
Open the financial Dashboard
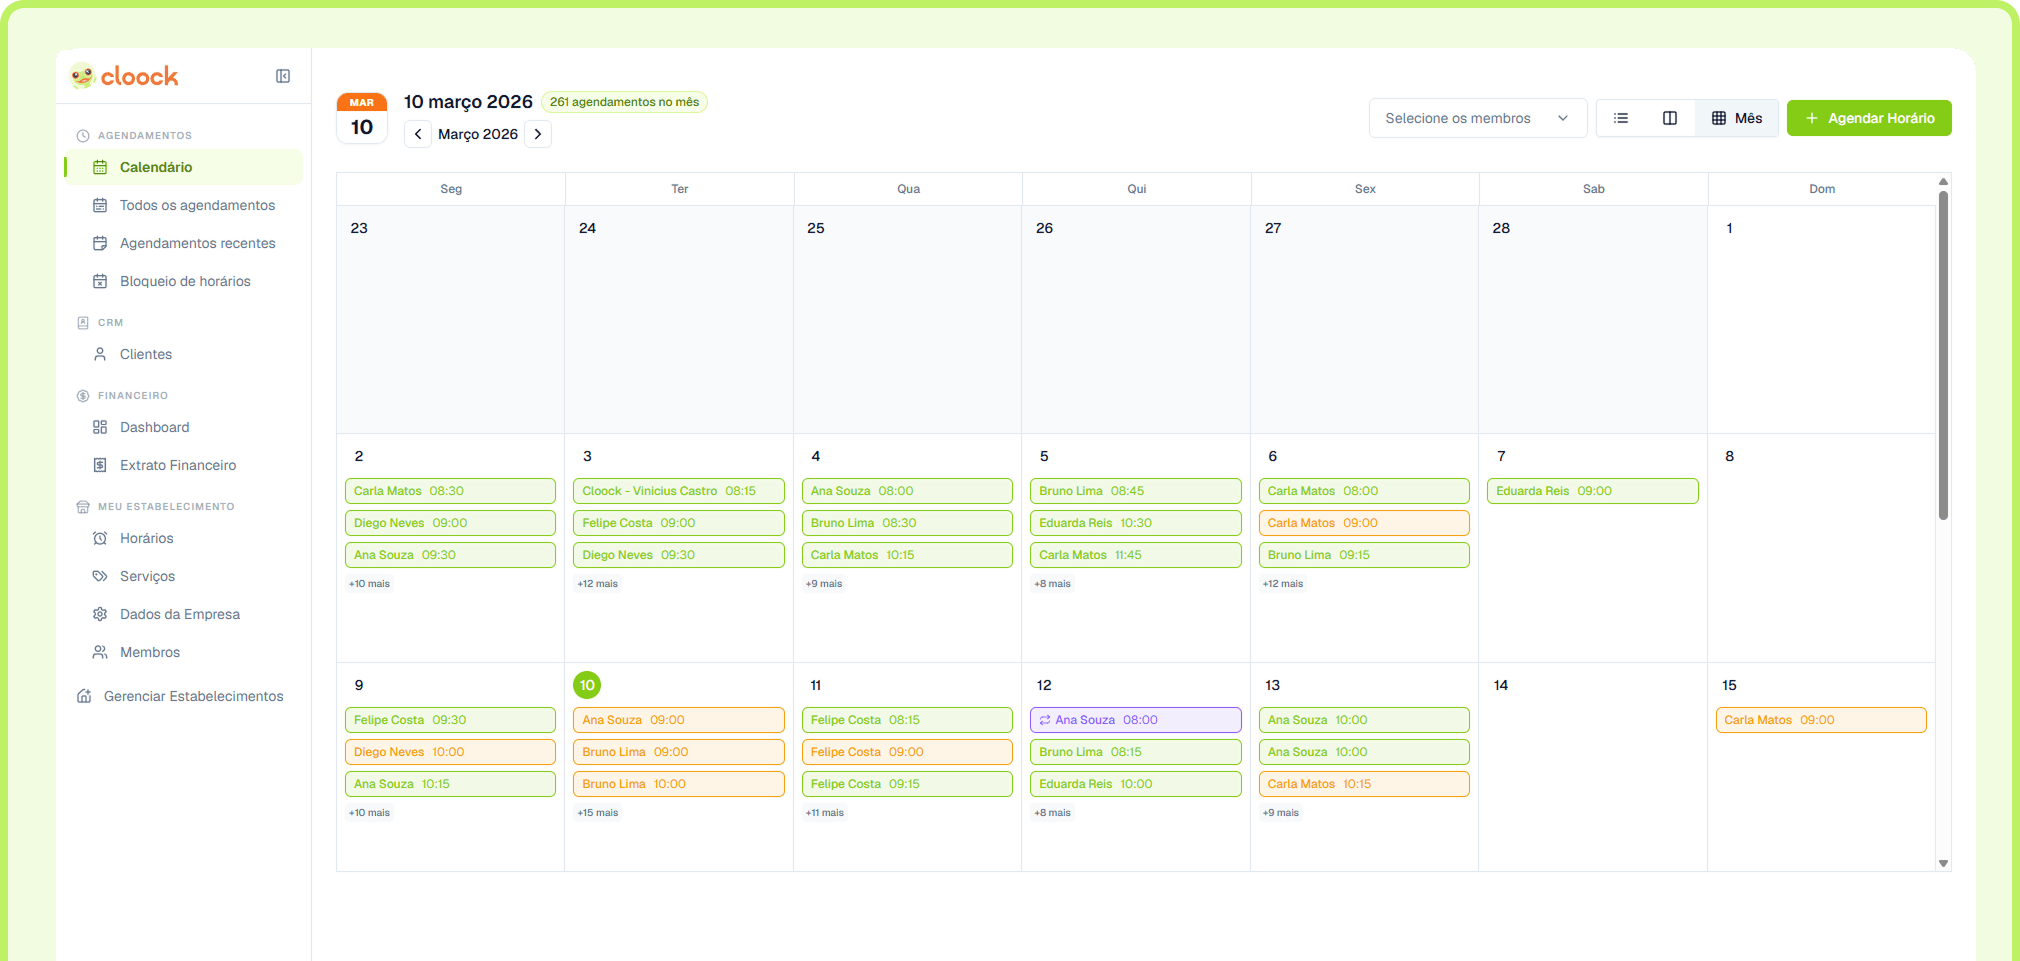click(x=154, y=427)
